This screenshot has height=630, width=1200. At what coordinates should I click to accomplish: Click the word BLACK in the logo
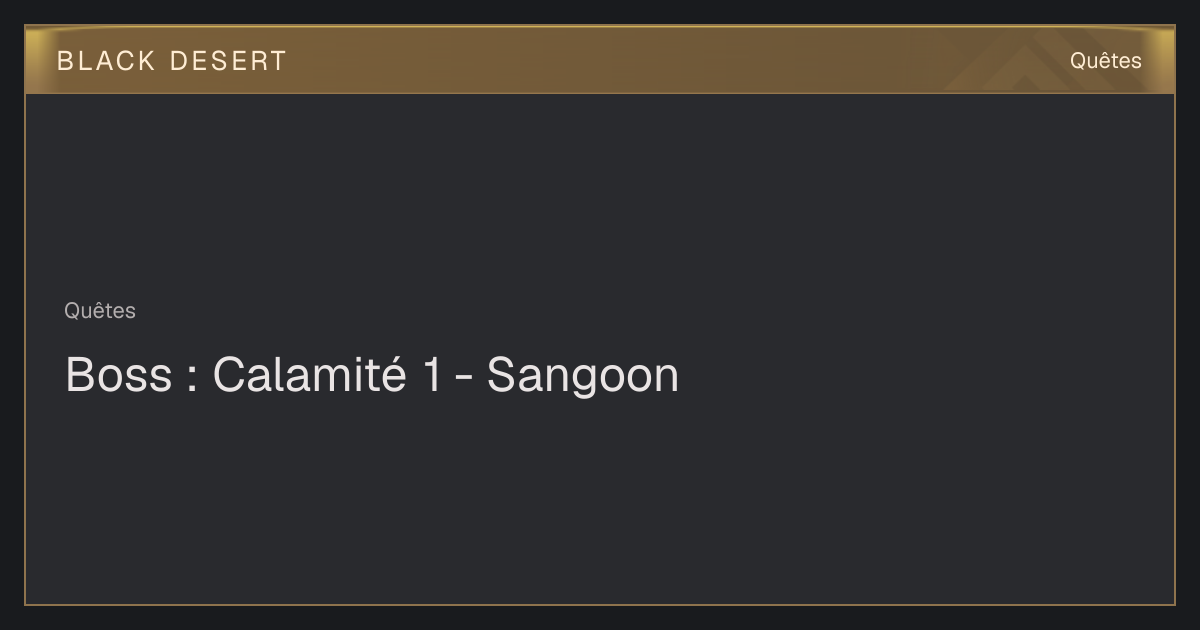pos(107,61)
